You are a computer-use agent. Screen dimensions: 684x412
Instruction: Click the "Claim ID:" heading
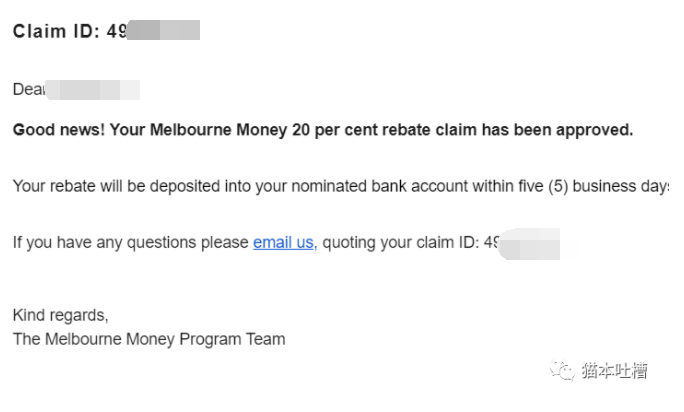(57, 31)
